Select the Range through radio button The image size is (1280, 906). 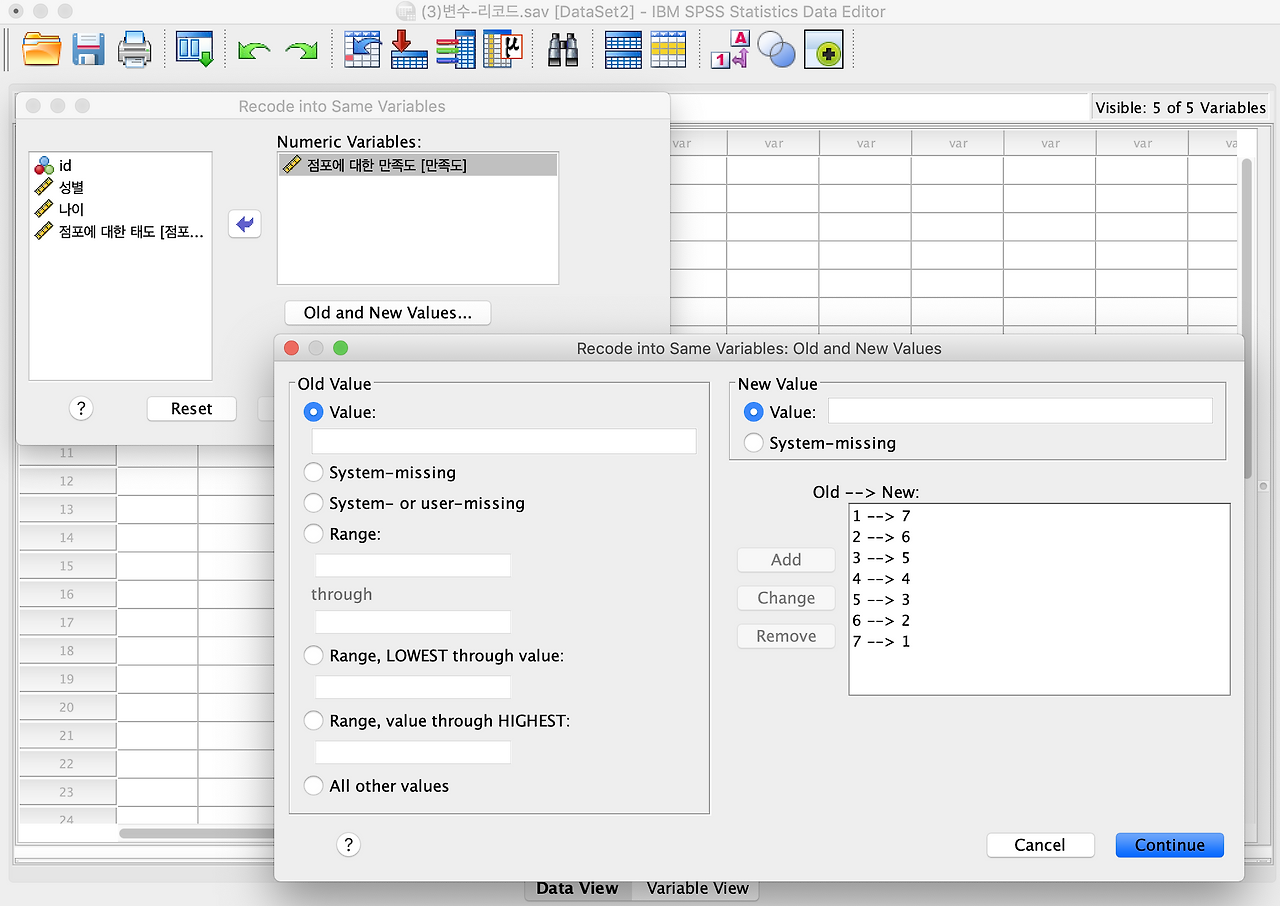point(314,534)
